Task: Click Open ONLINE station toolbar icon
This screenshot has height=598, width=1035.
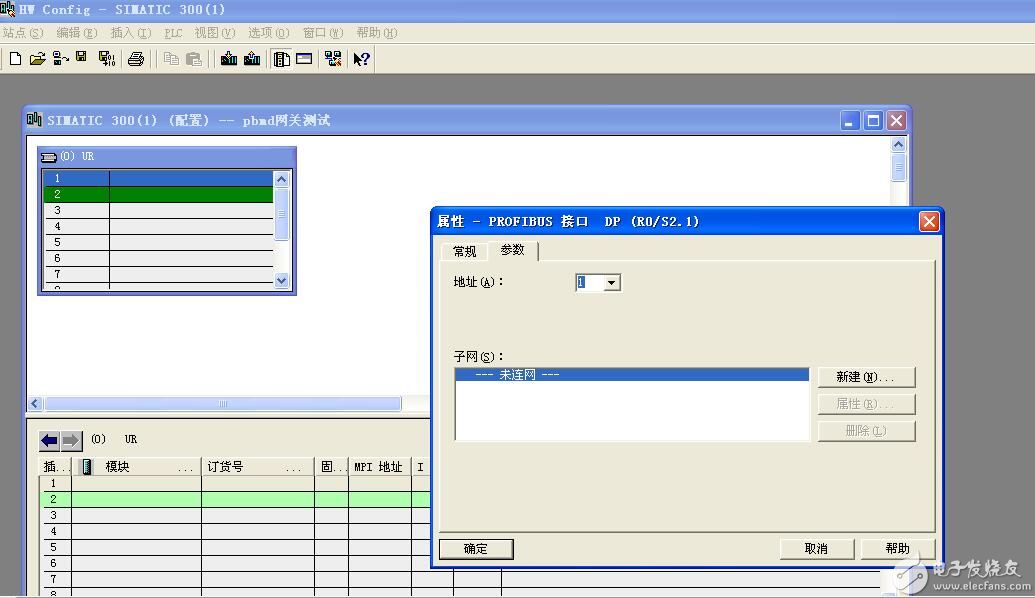Action: pos(60,59)
